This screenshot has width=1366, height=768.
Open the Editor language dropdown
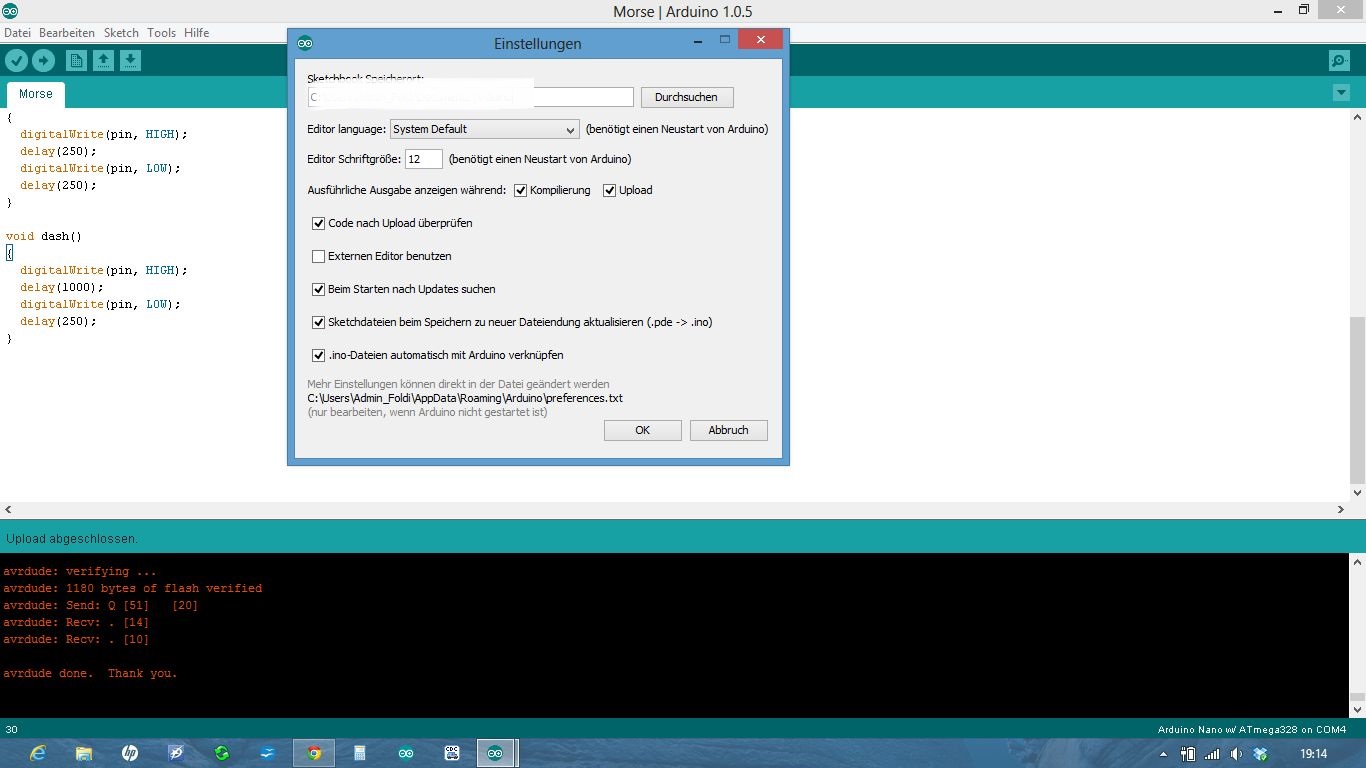485,129
